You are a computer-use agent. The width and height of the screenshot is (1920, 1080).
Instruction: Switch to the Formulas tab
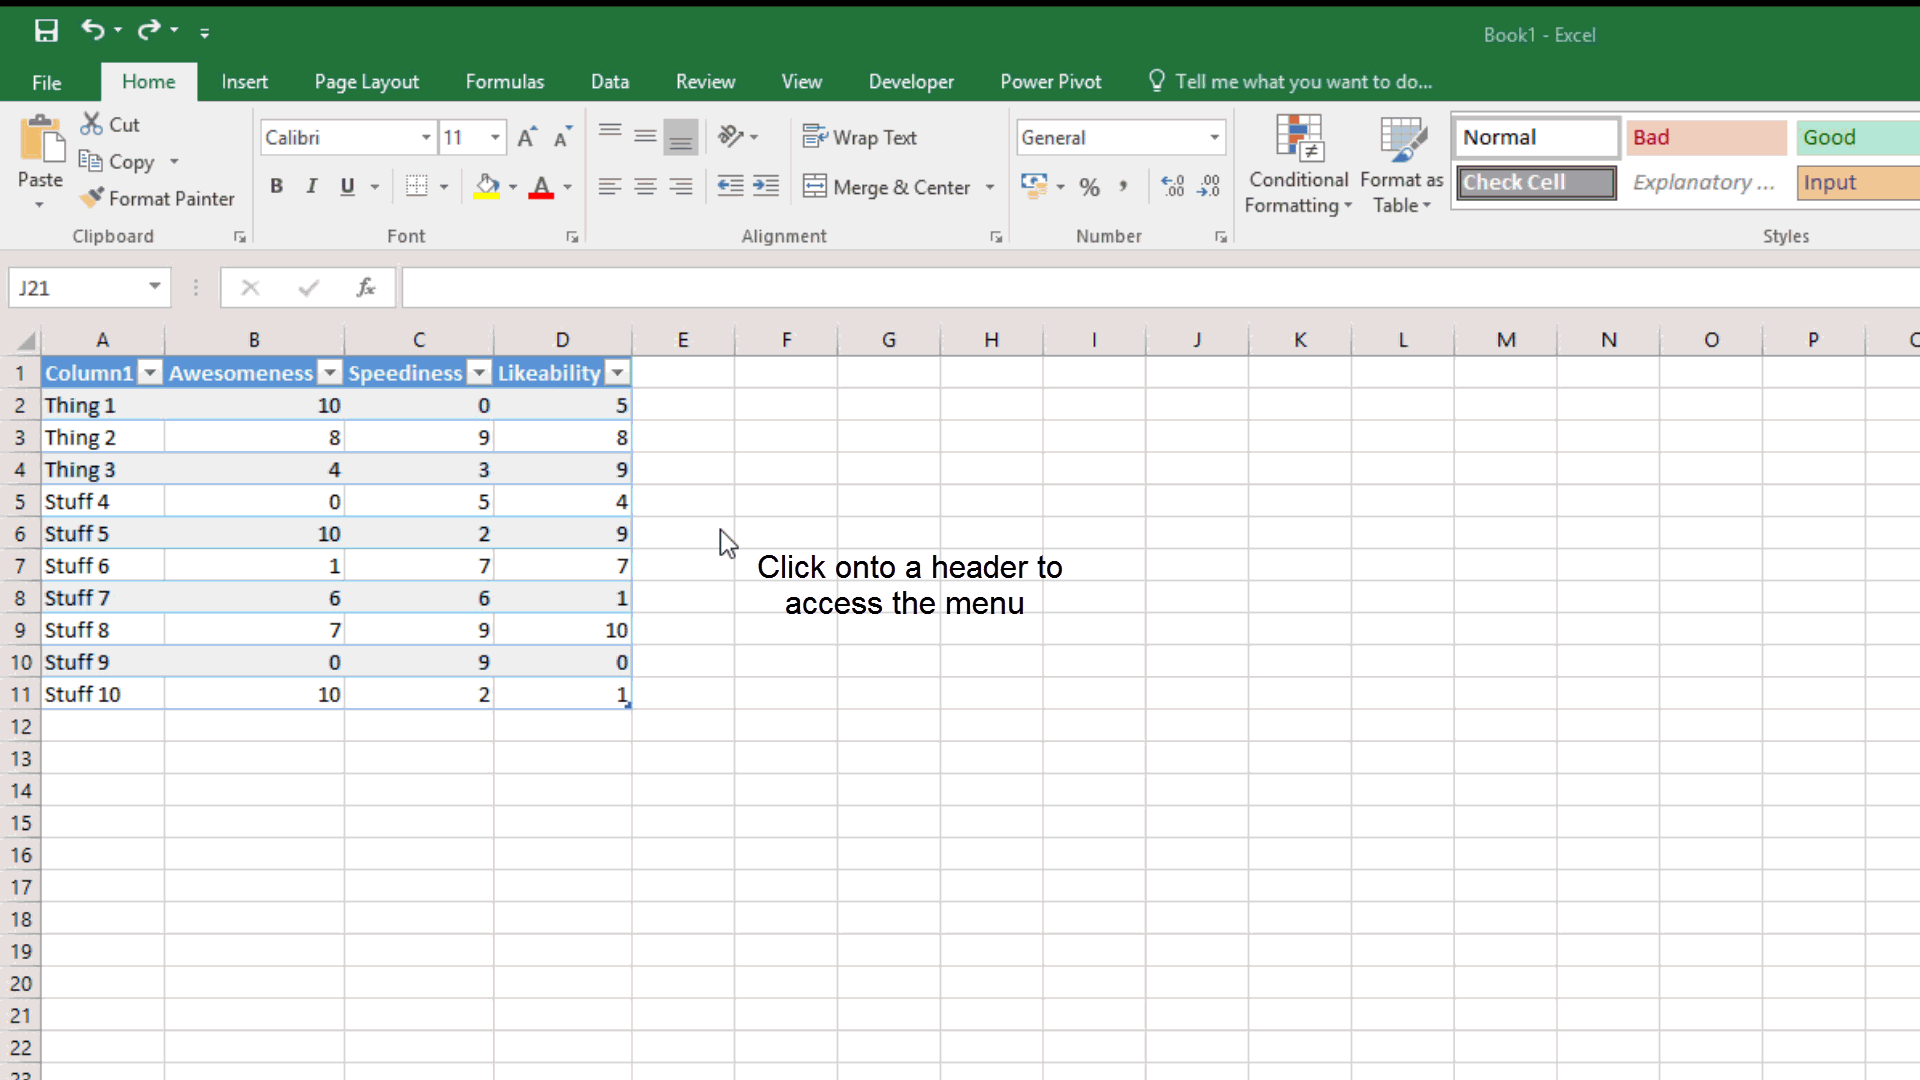(505, 82)
